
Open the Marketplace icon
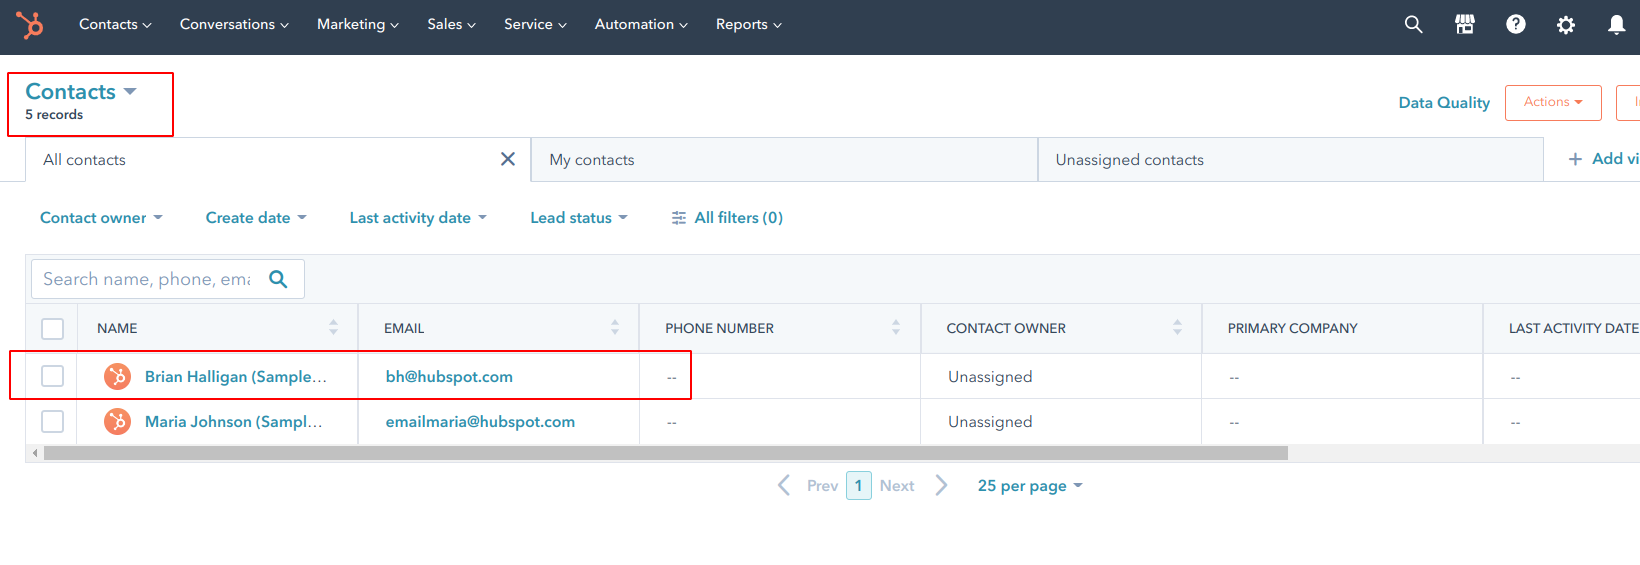click(x=1464, y=24)
